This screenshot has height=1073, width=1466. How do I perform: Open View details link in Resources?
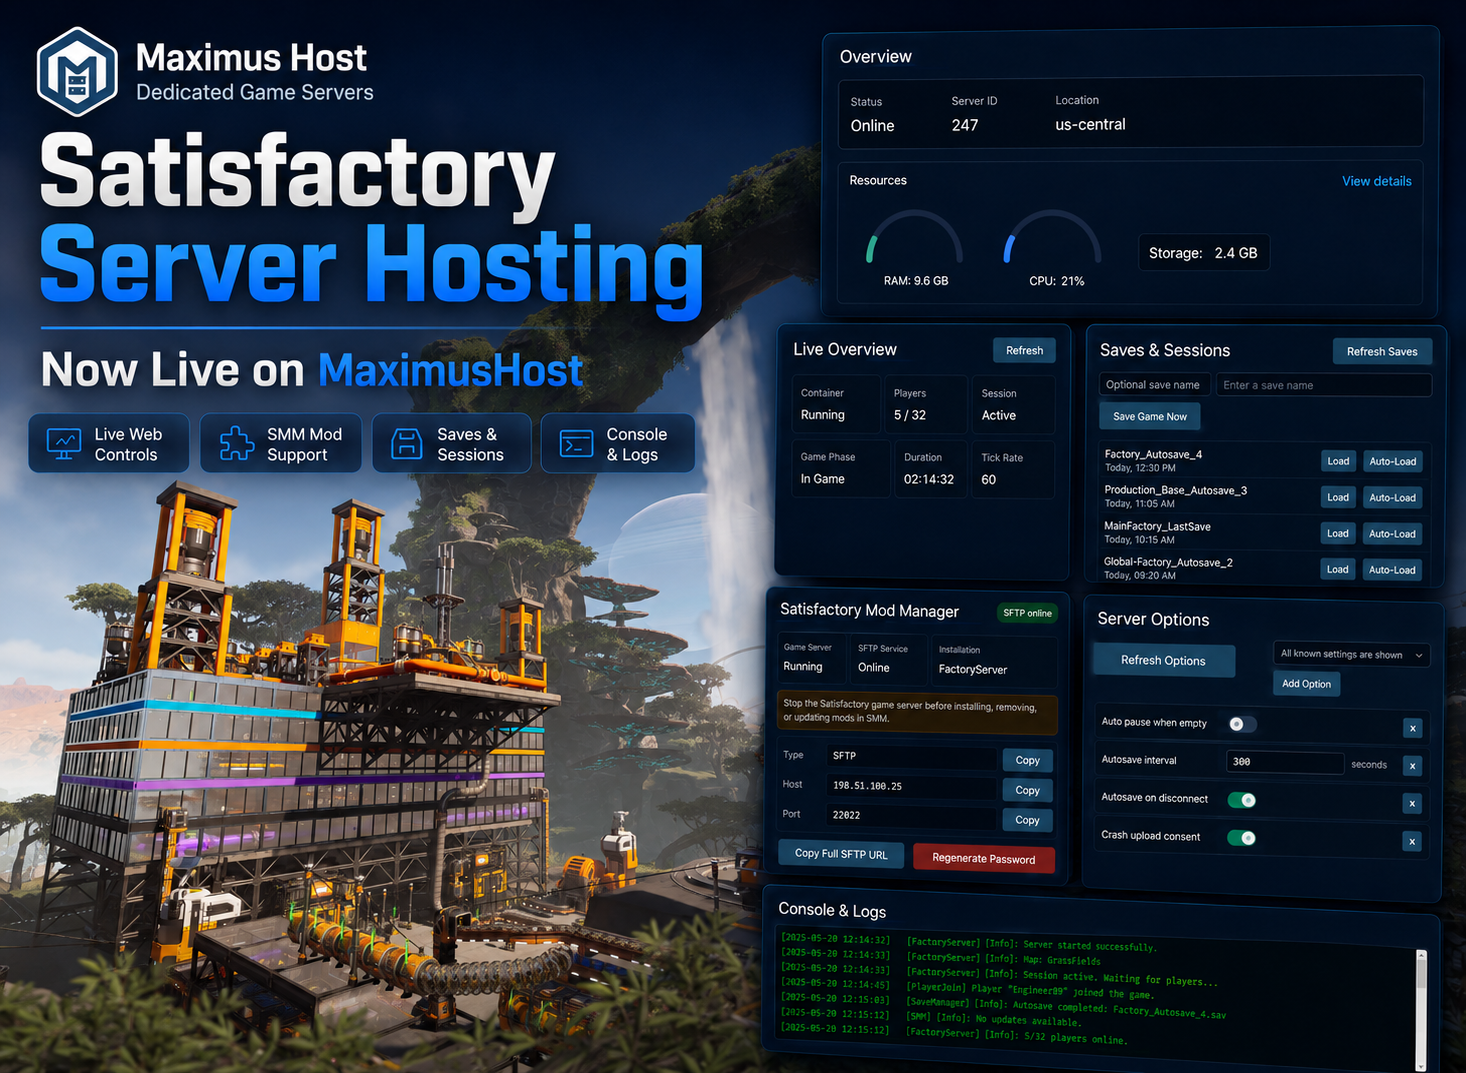(x=1376, y=181)
